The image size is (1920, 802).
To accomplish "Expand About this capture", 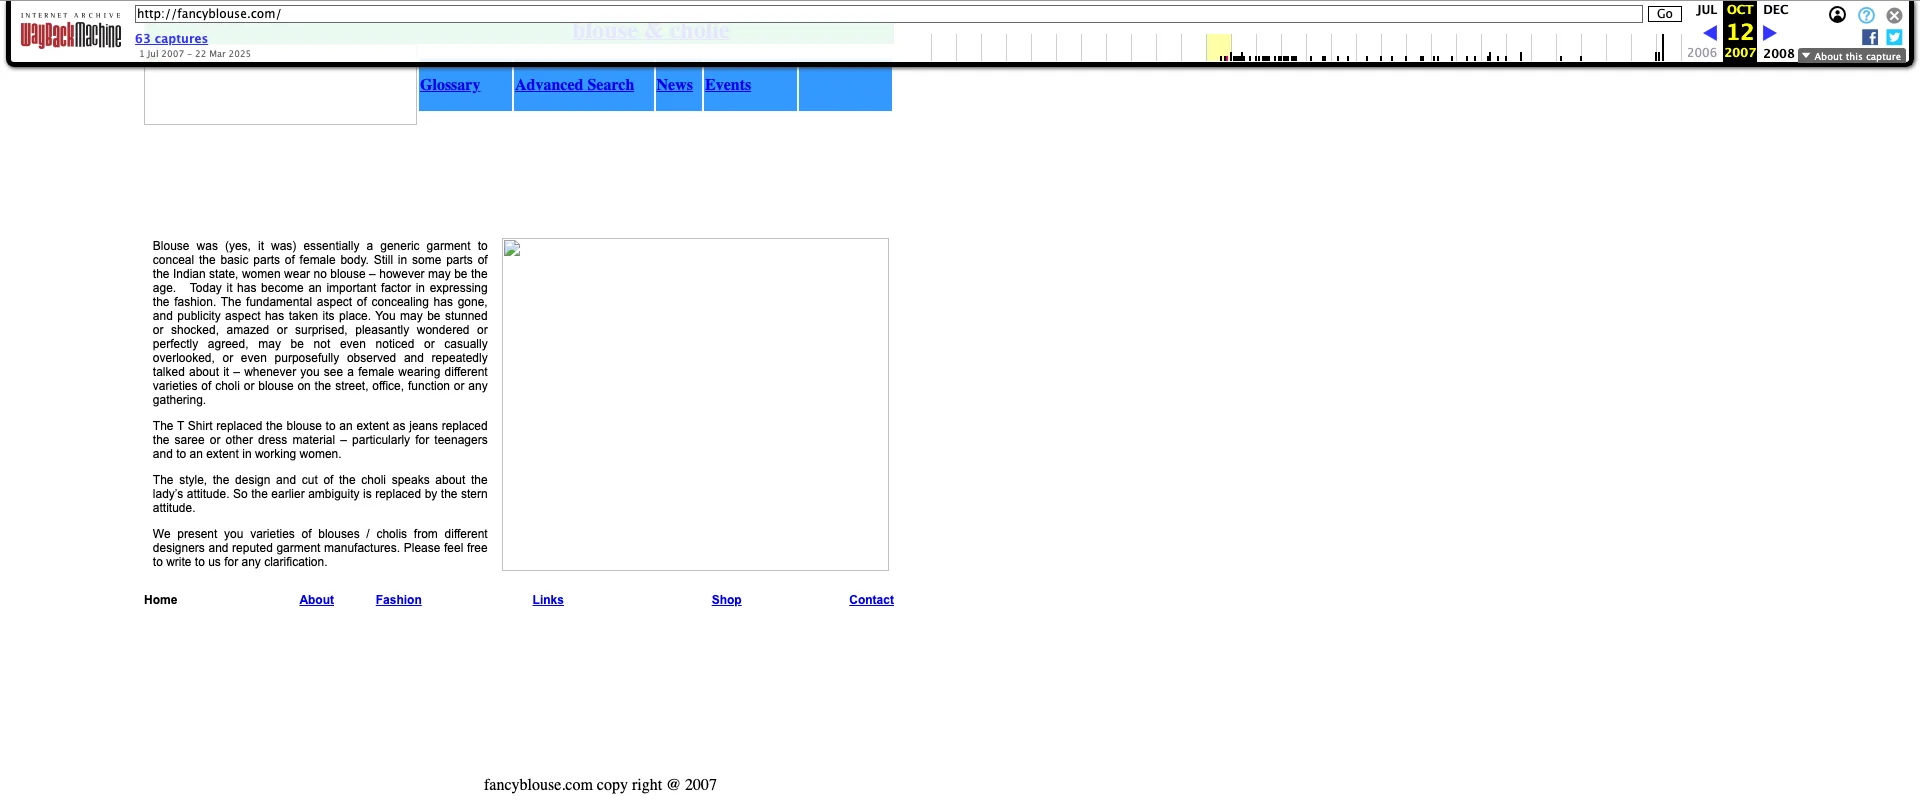I will coord(1852,56).
